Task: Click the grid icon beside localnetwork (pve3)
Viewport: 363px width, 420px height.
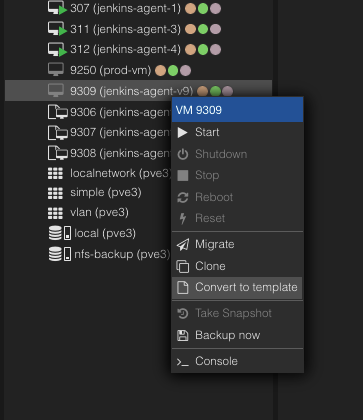Action: point(55,173)
